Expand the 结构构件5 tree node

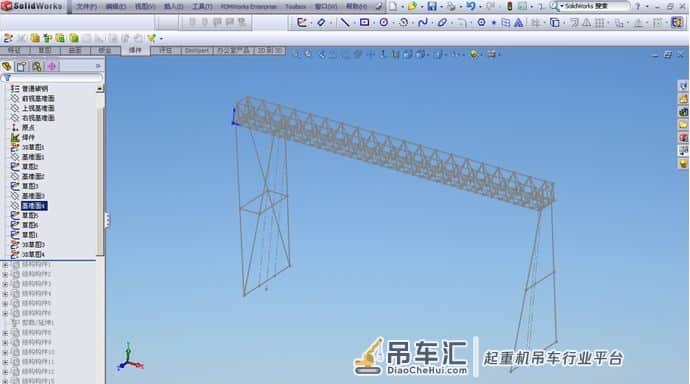(x=5, y=304)
